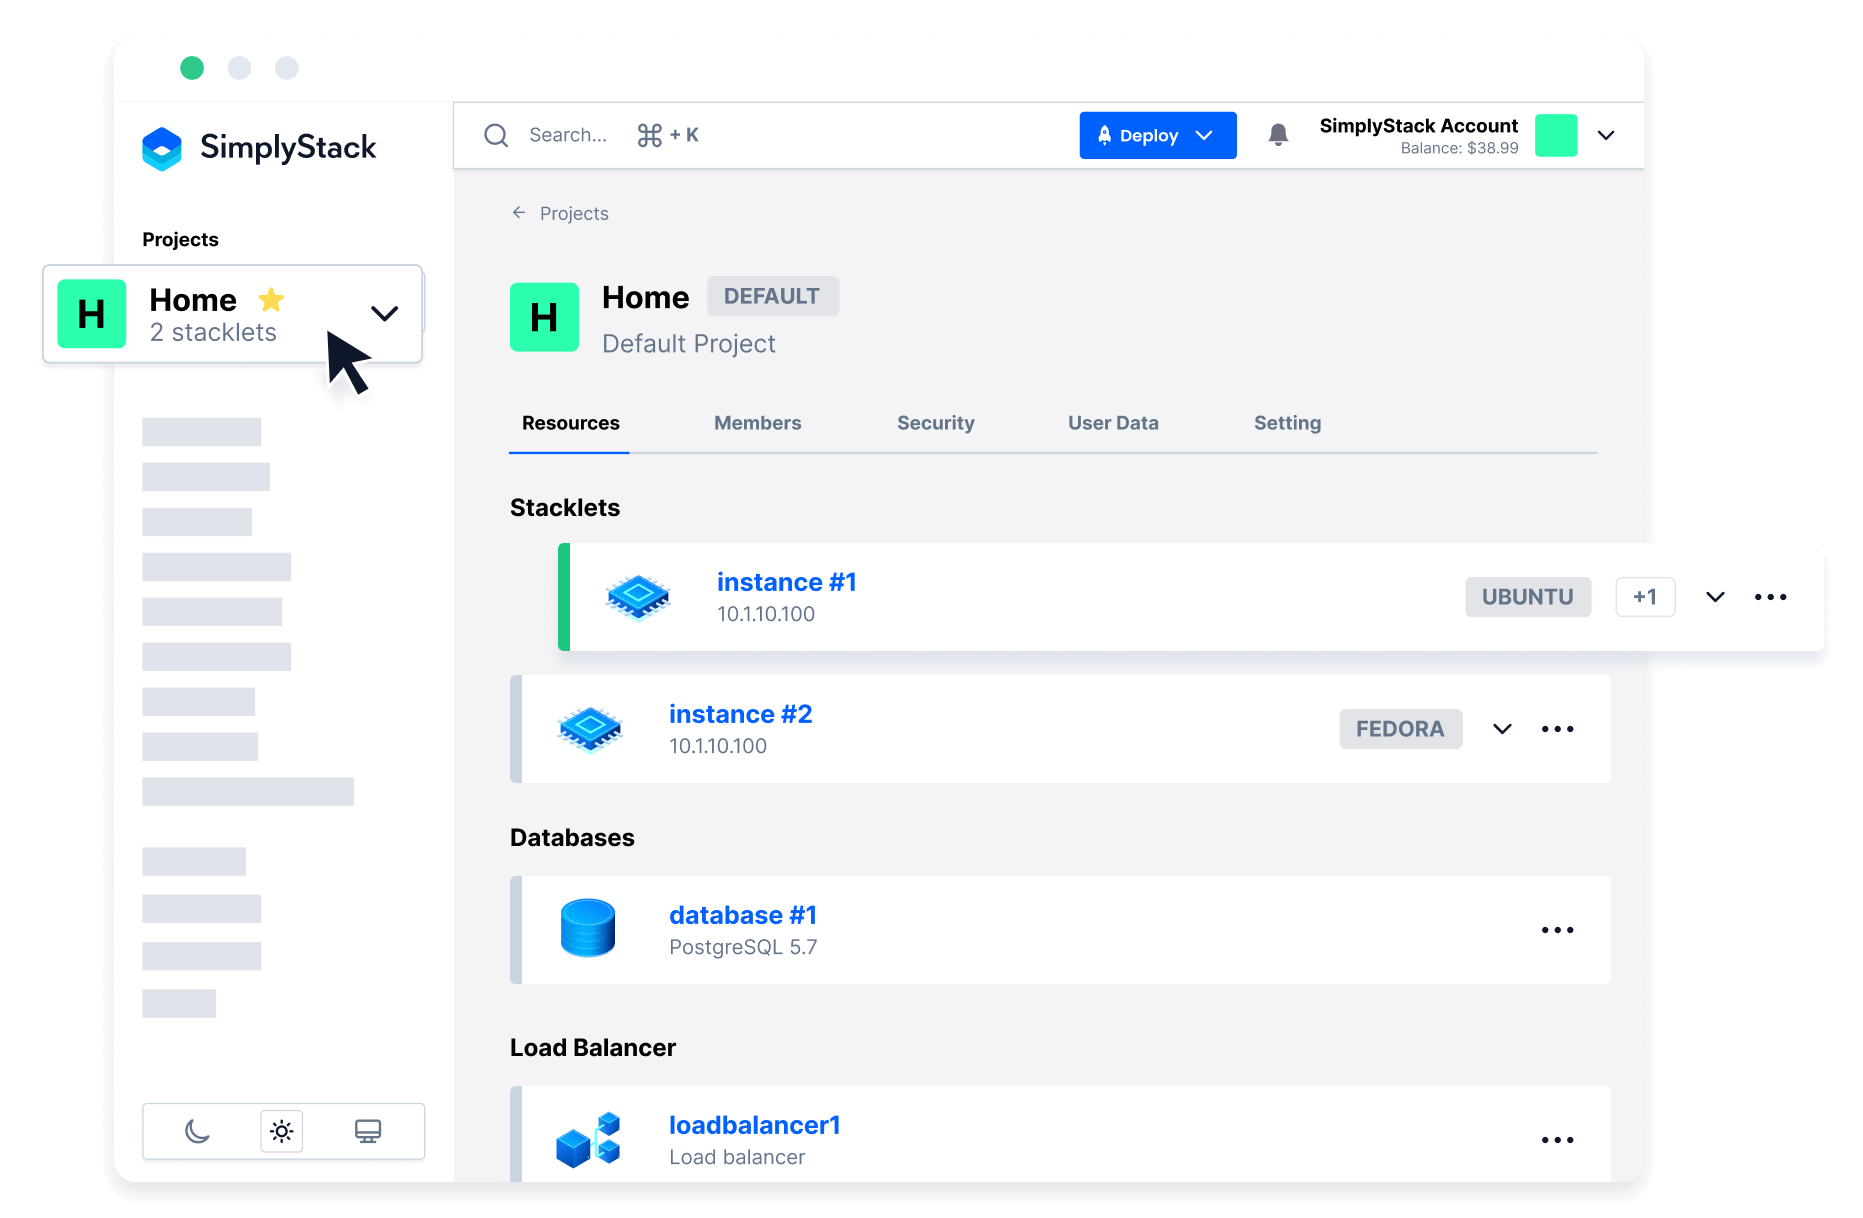Image resolution: width=1863 pixels, height=1218 pixels.
Task: Open instance #1 link
Action: tap(786, 582)
